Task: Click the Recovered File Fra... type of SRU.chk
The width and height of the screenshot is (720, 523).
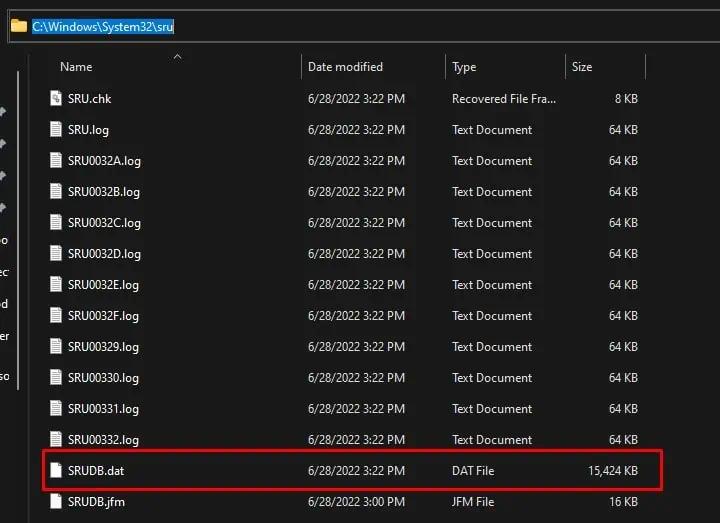Action: (504, 99)
